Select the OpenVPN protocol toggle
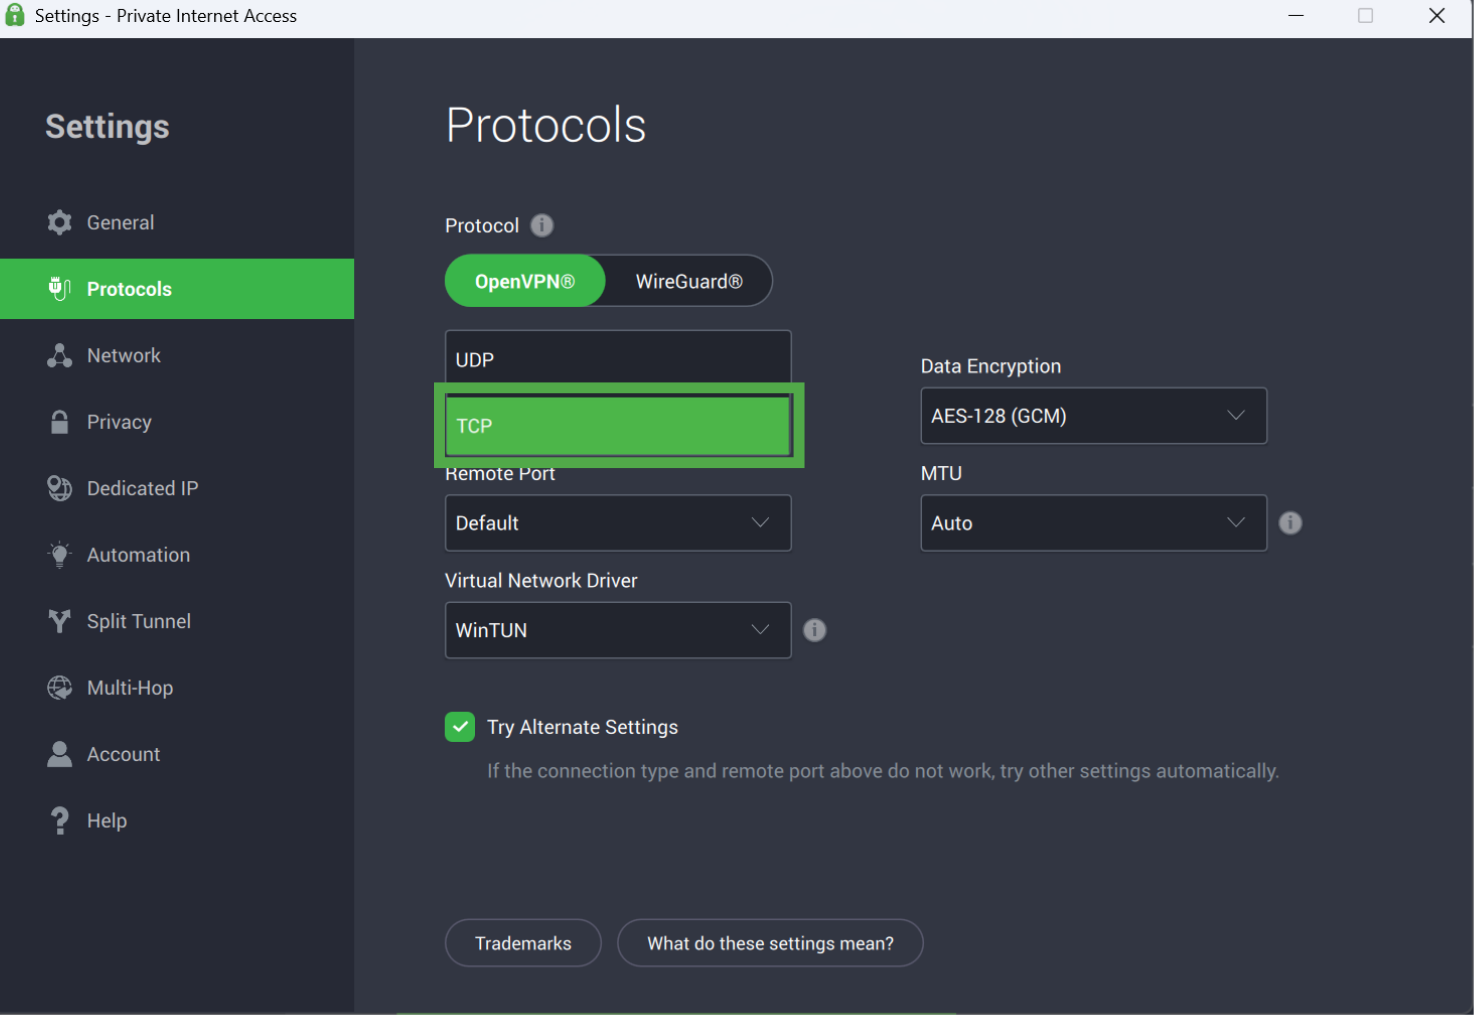 click(525, 281)
